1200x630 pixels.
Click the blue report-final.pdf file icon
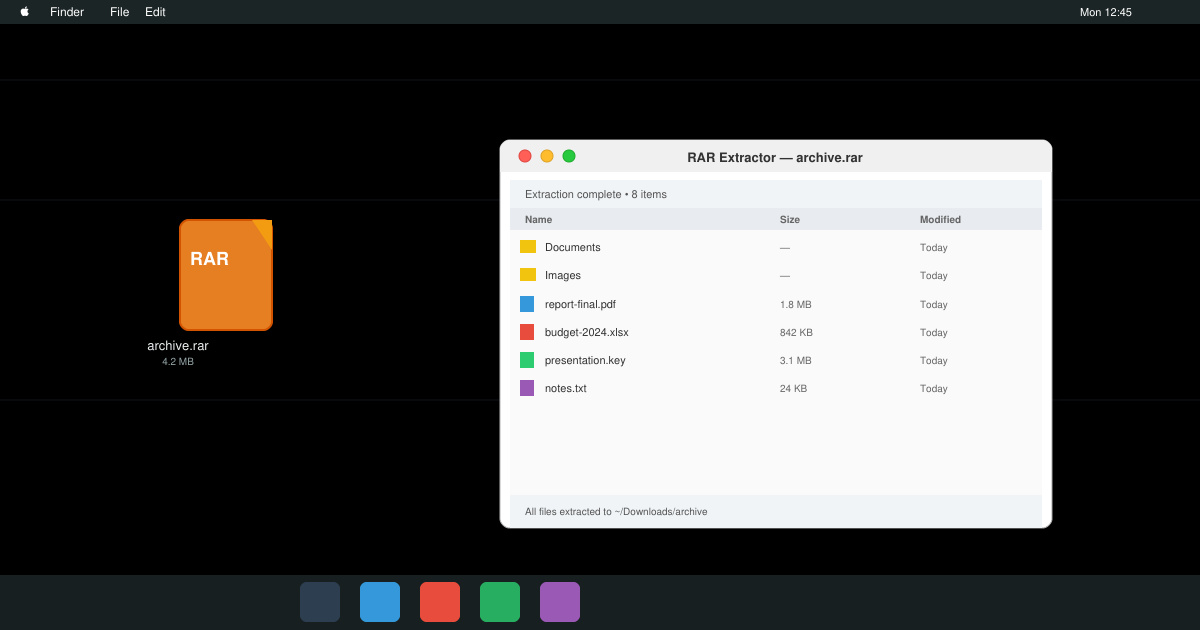[x=527, y=304]
